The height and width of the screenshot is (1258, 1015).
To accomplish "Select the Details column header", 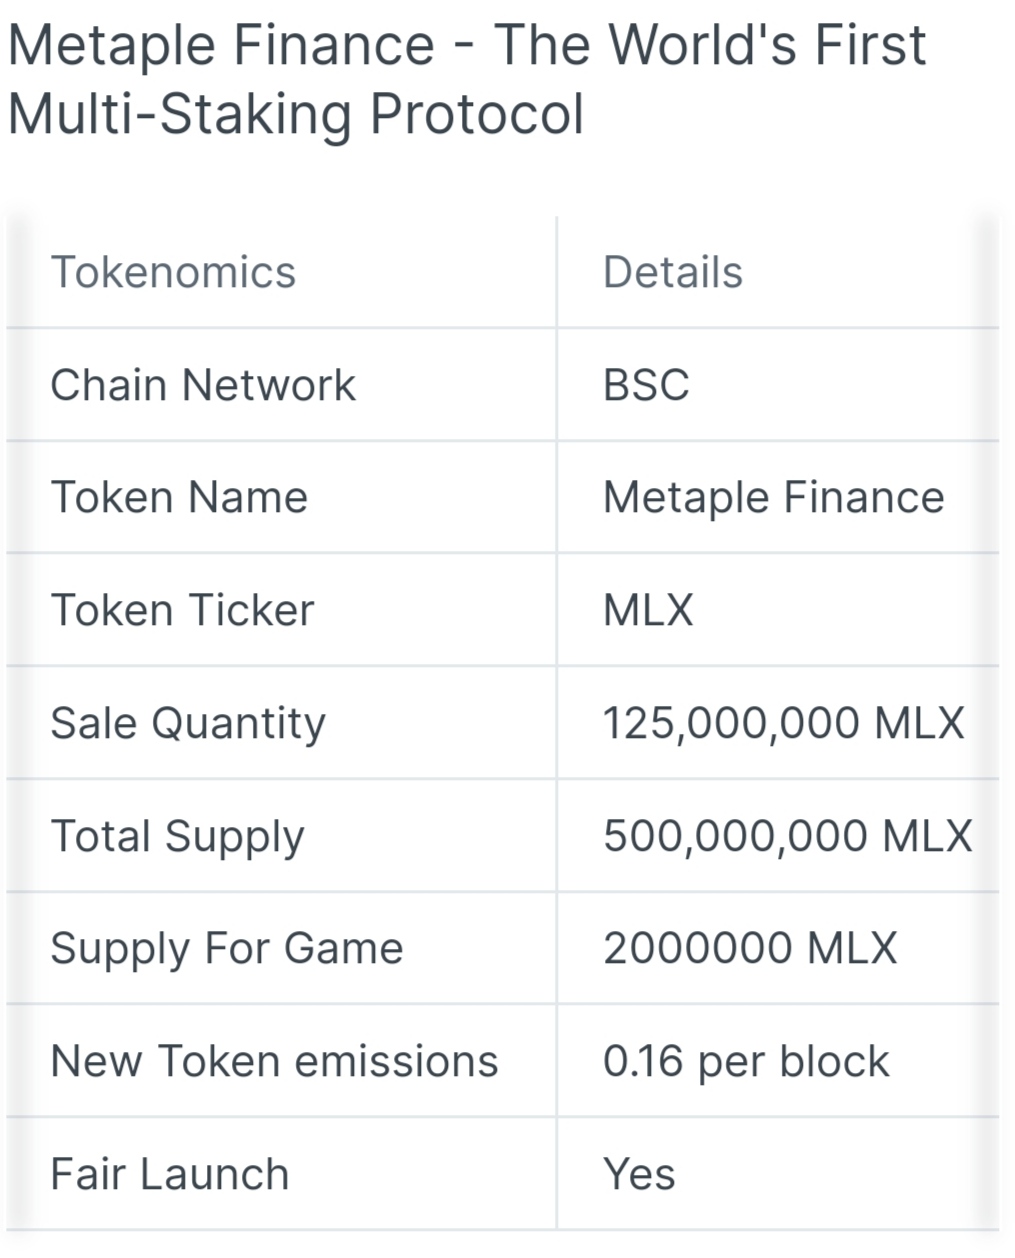I will 672,272.
